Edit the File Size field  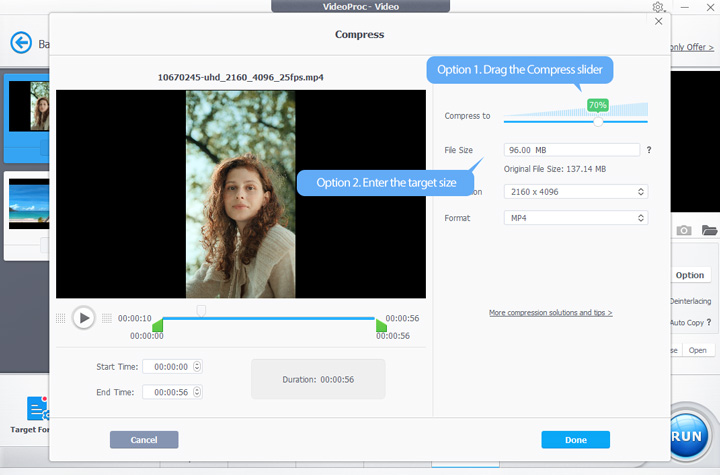coord(572,150)
